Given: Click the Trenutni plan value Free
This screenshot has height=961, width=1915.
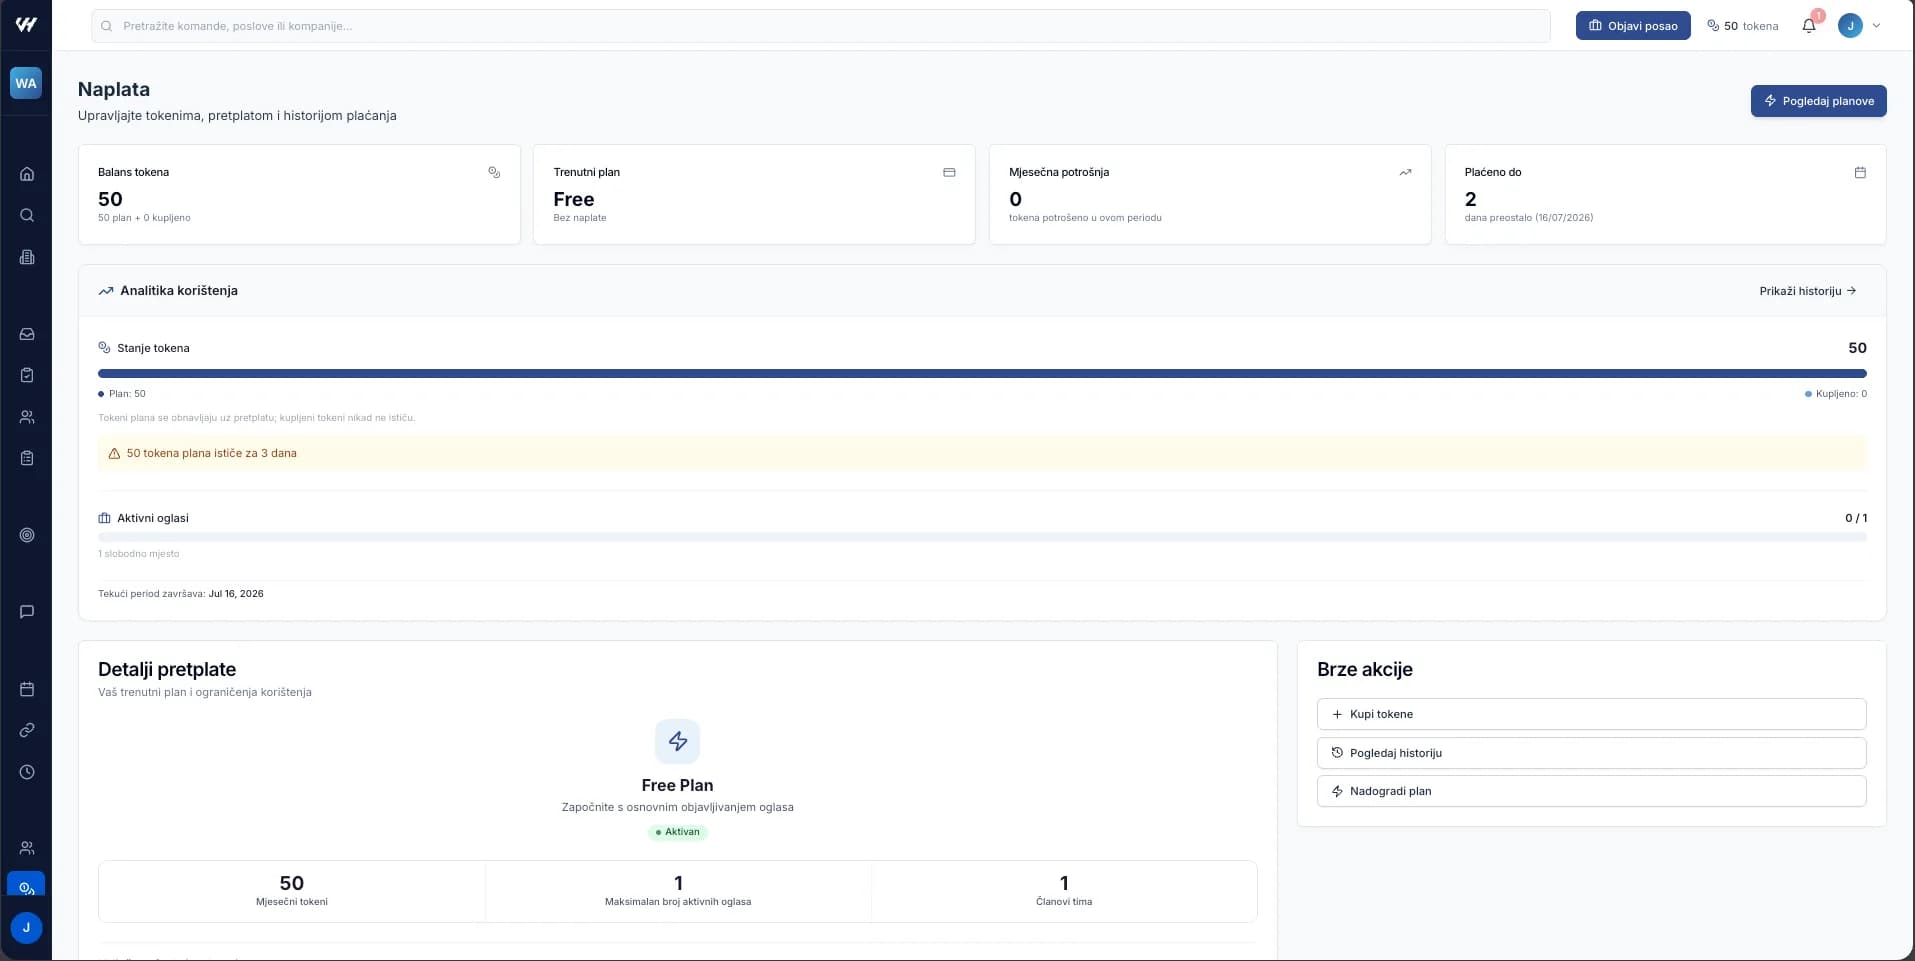Looking at the screenshot, I should coord(574,199).
